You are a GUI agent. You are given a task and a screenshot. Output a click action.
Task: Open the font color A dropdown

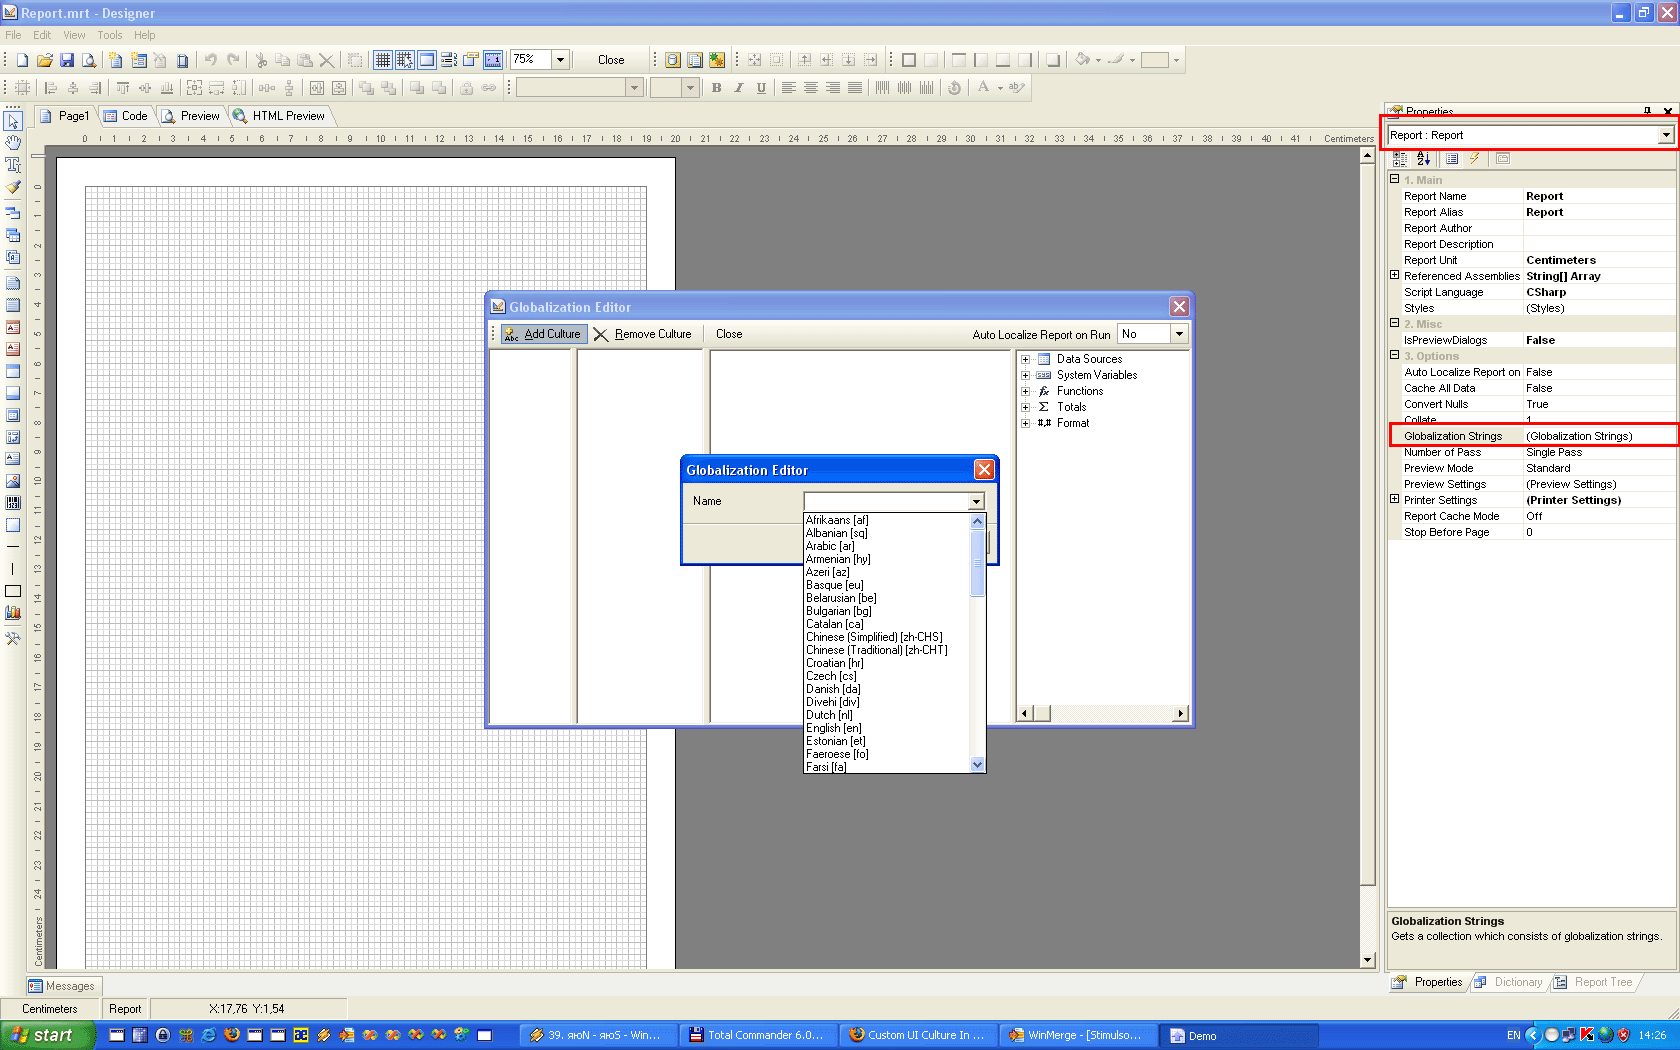click(1000, 88)
